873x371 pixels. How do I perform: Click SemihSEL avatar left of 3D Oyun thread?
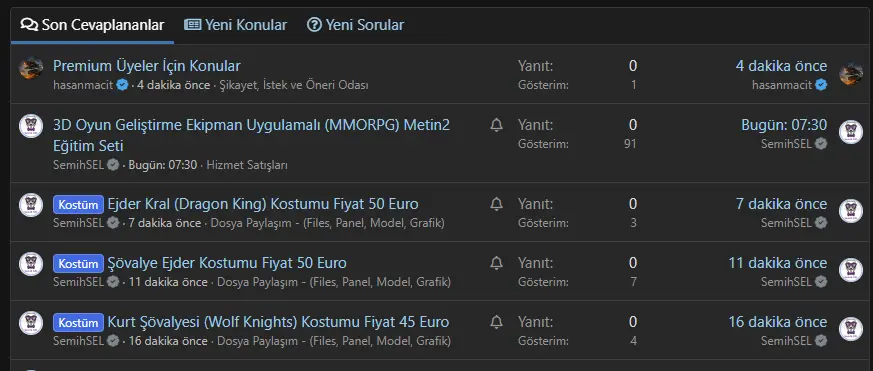pos(31,127)
